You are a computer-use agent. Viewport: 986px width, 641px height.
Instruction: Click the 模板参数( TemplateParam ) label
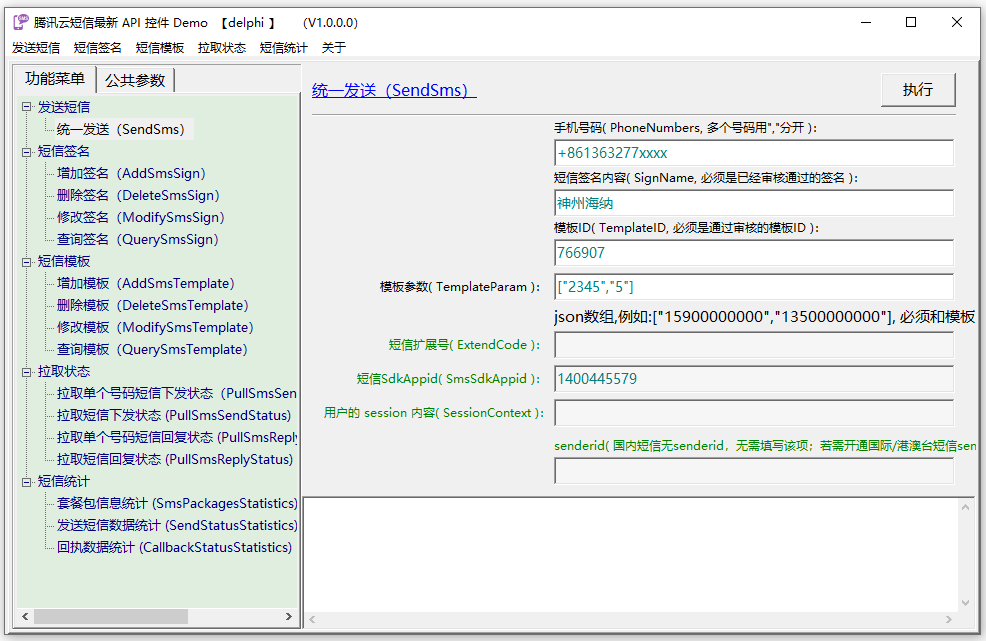click(x=460, y=287)
